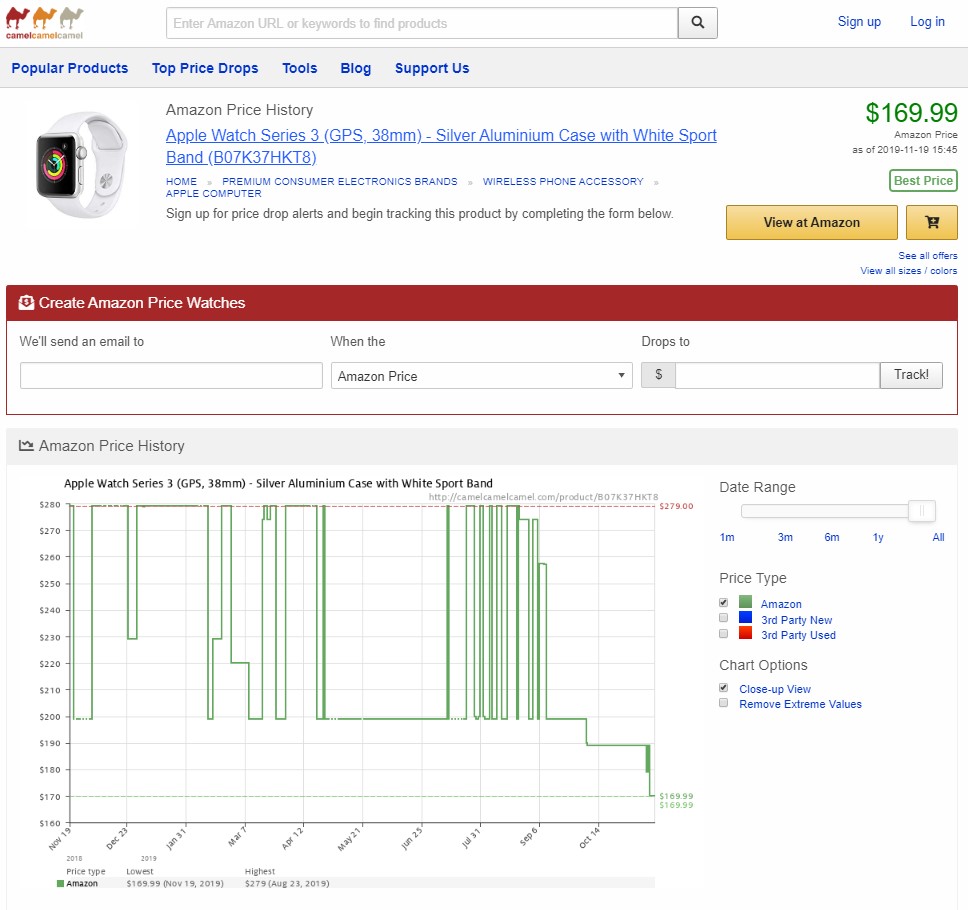
Task: Open the Sign up link
Action: [x=859, y=22]
